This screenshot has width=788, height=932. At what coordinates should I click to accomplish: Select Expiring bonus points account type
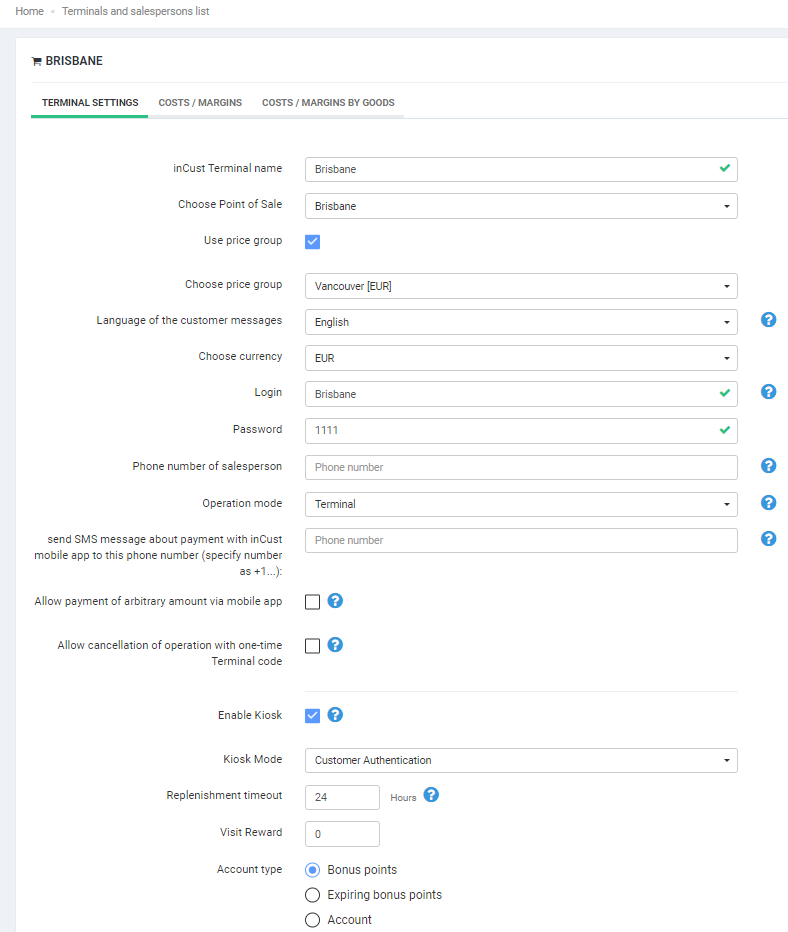[312, 895]
